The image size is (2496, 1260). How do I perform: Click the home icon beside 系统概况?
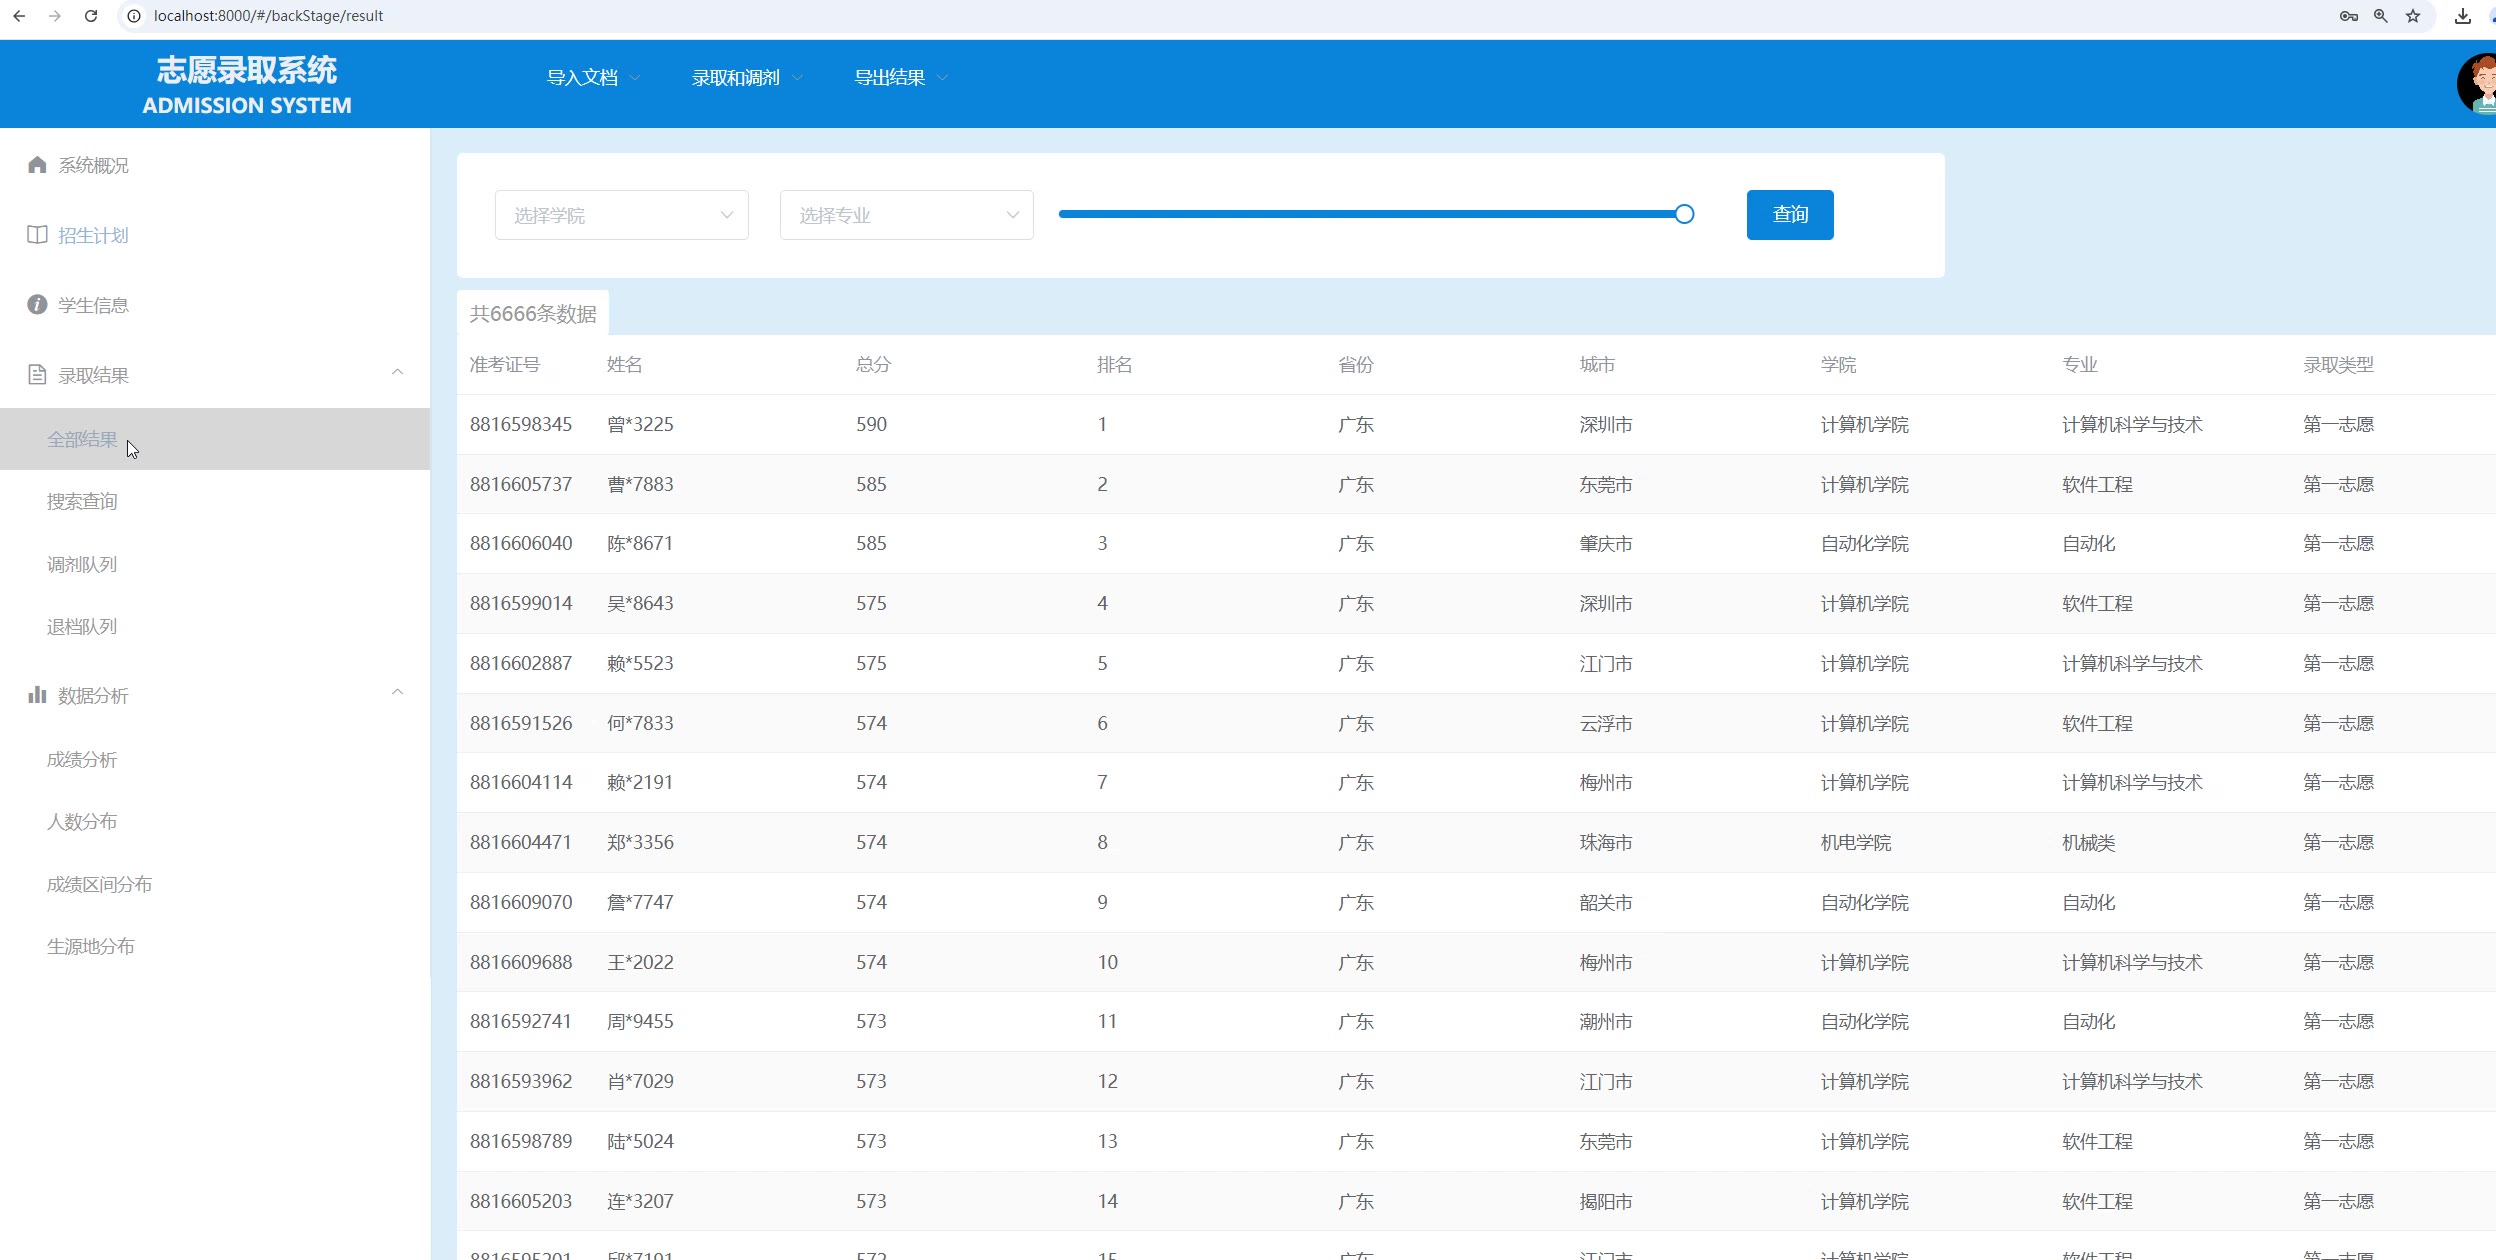point(37,165)
